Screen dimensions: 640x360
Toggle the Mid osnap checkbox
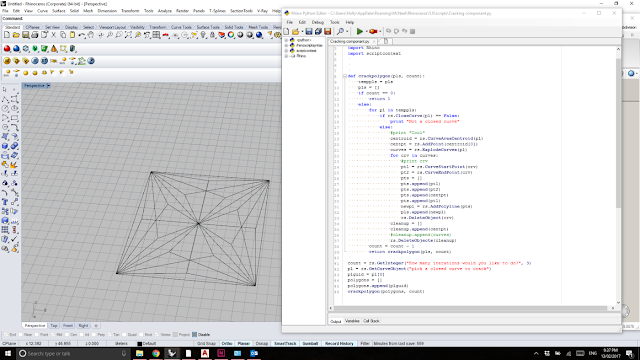pos(53,335)
